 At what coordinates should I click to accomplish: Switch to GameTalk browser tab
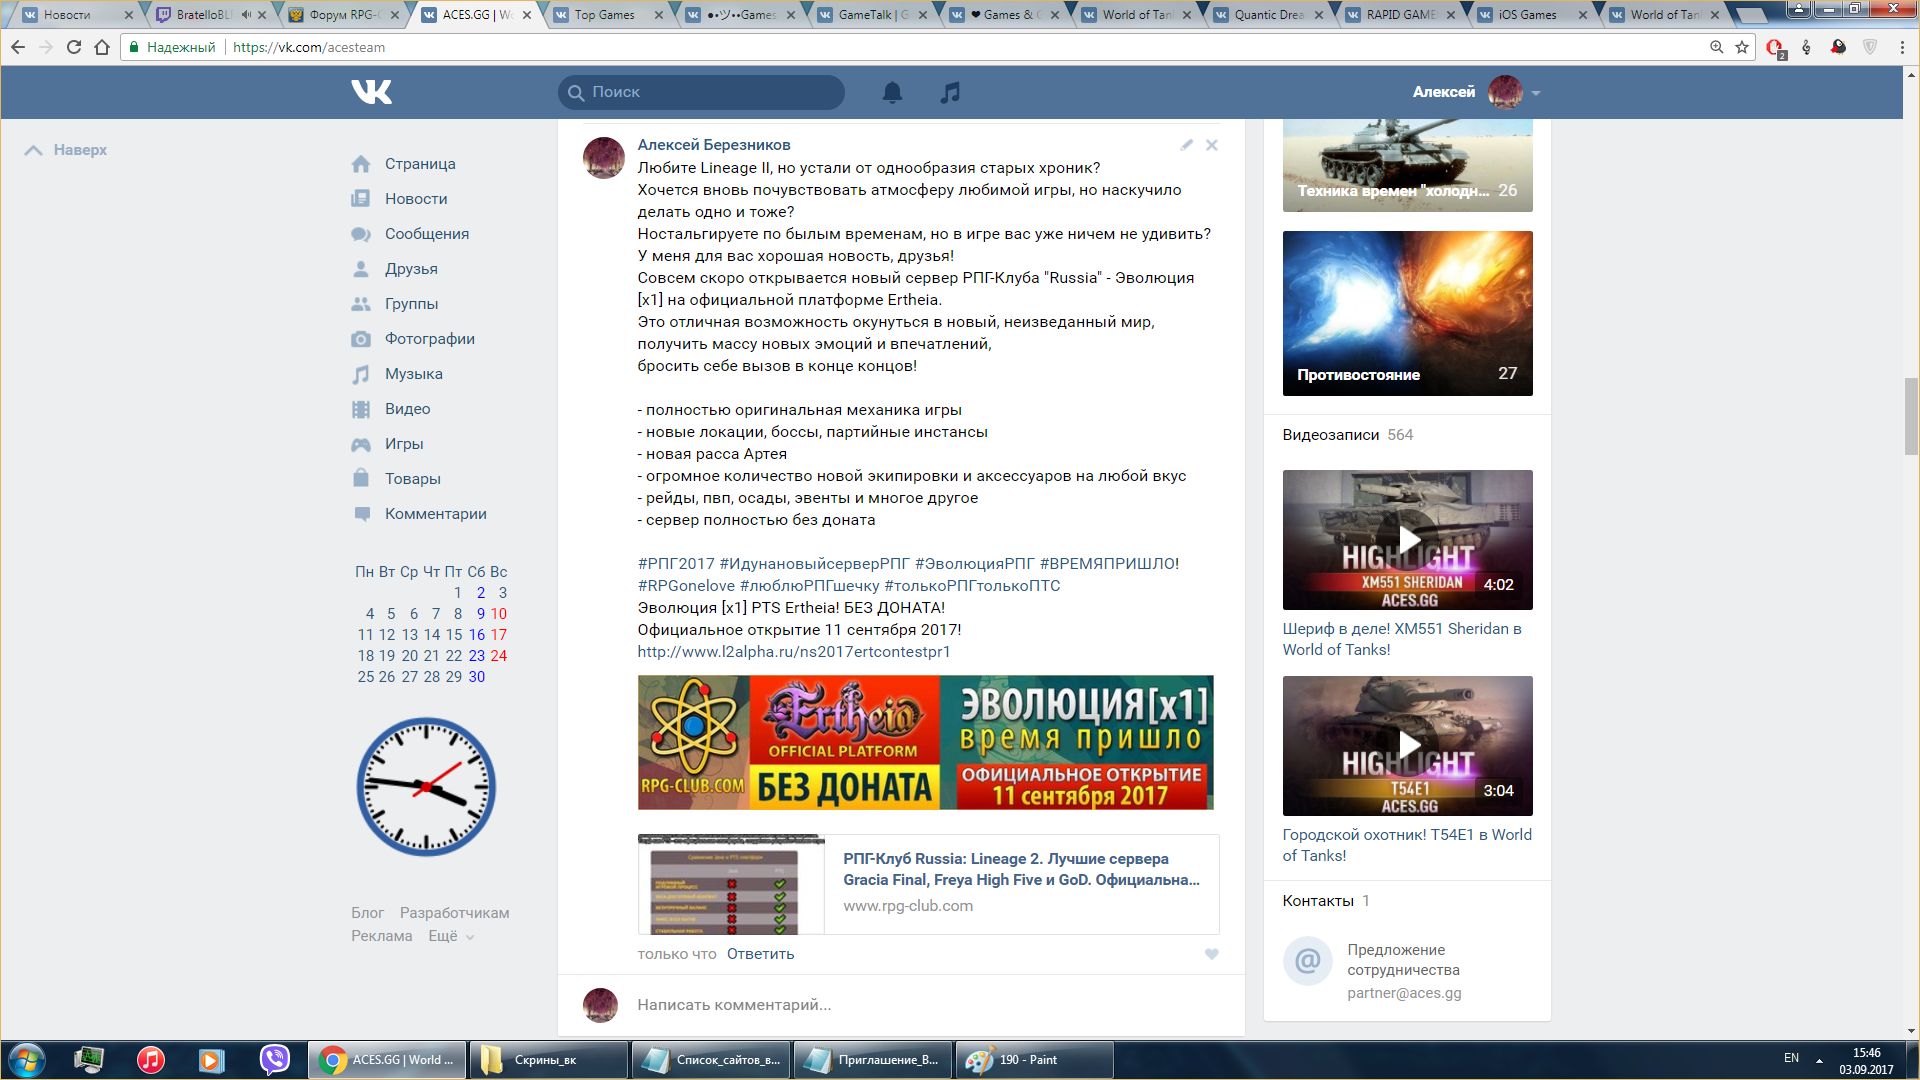click(872, 15)
